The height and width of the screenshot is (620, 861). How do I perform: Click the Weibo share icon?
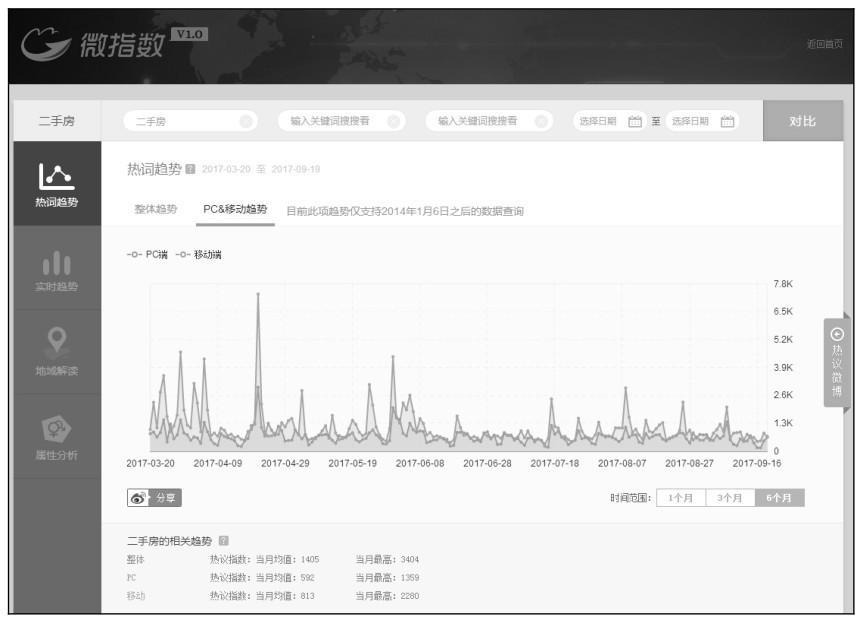(x=138, y=498)
